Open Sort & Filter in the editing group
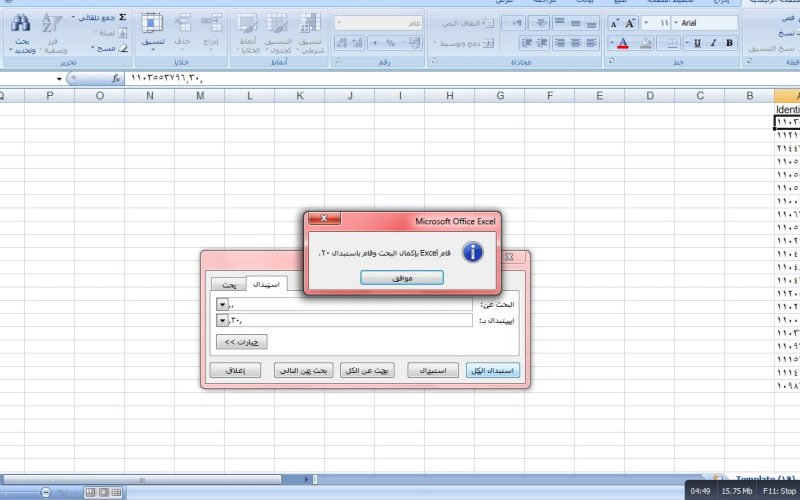Screen dimensions: 800x500 click(52, 34)
